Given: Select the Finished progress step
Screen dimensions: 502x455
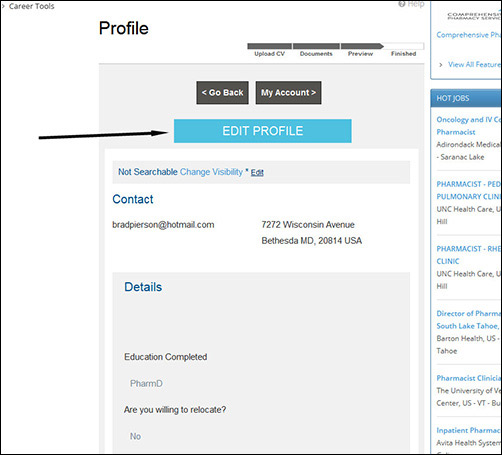Looking at the screenshot, I should [404, 50].
